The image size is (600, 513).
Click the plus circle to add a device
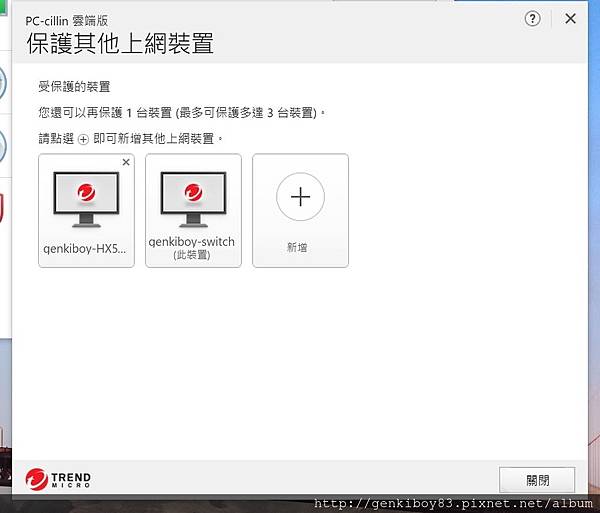click(x=300, y=197)
